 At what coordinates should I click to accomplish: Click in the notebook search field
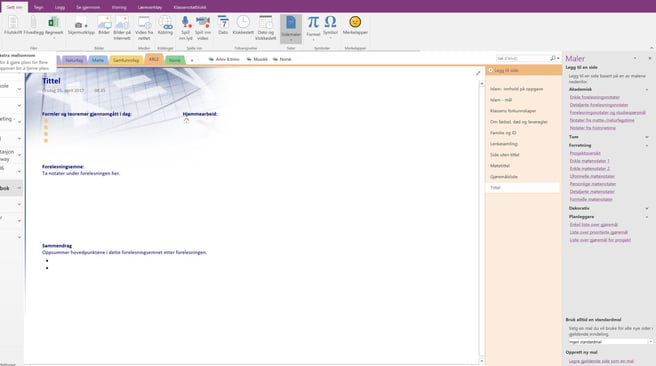[523, 59]
